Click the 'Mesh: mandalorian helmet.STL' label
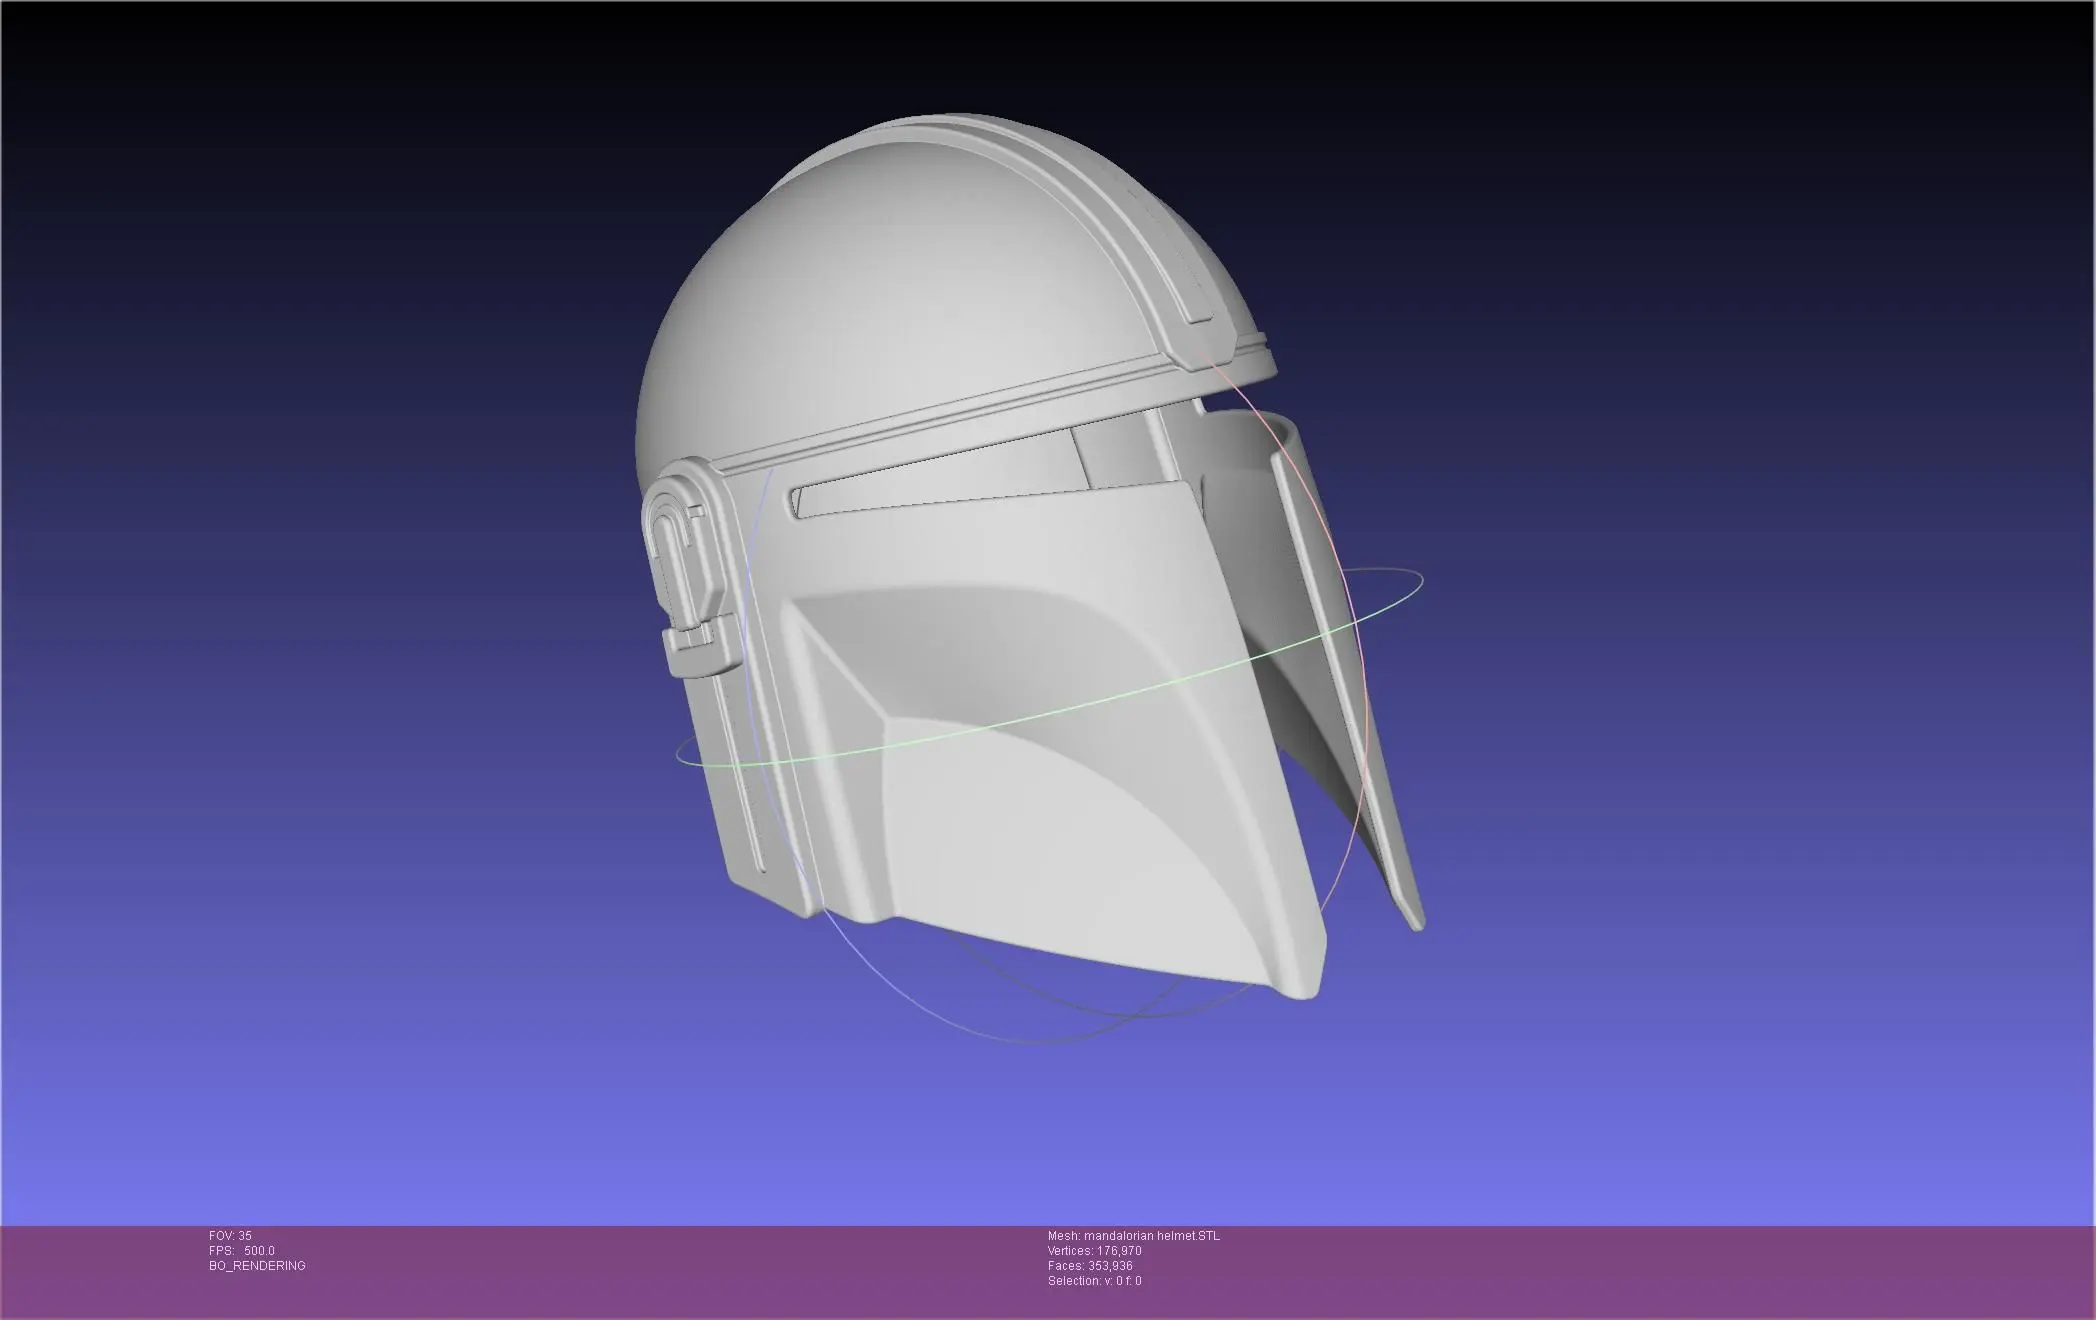This screenshot has height=1320, width=2096. coord(1134,1236)
